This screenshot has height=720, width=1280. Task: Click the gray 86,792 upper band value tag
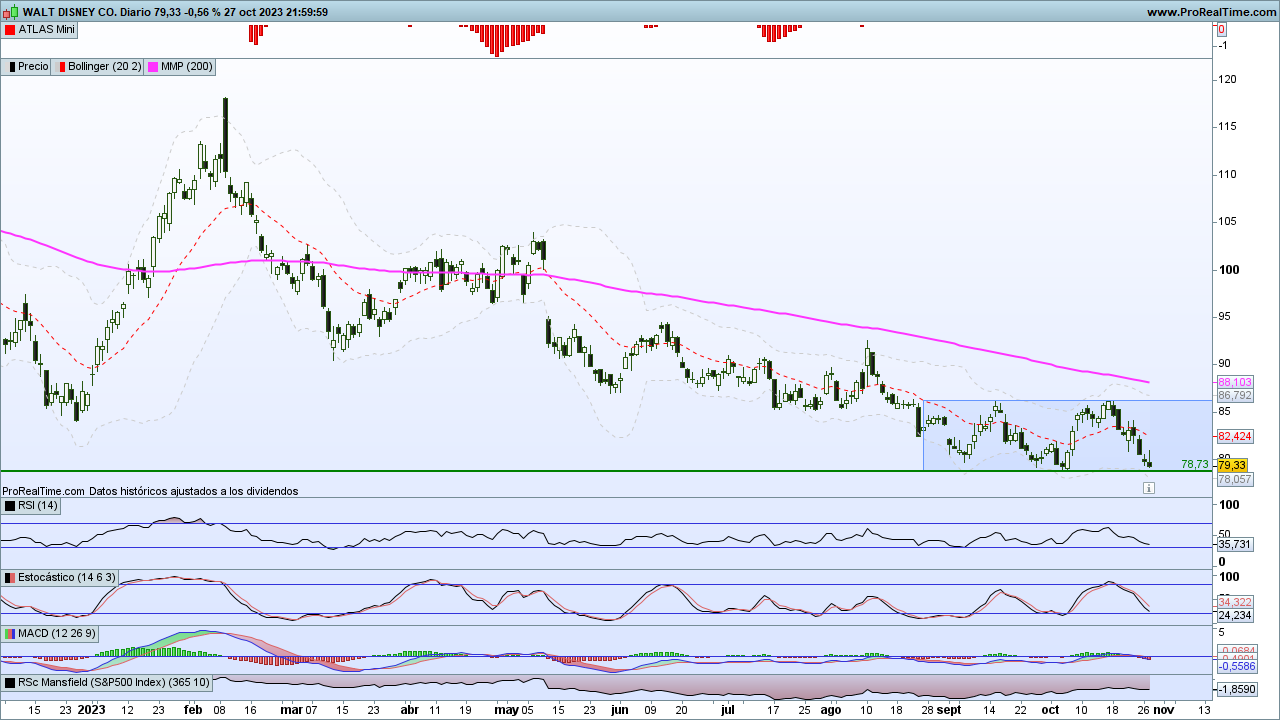(1235, 396)
